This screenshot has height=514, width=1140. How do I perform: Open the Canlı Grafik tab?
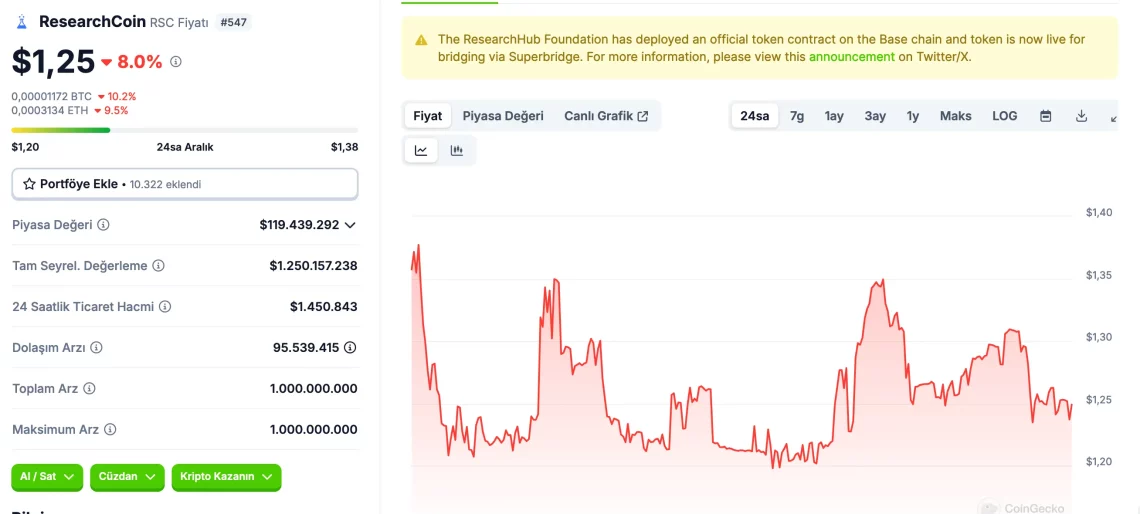coord(606,116)
